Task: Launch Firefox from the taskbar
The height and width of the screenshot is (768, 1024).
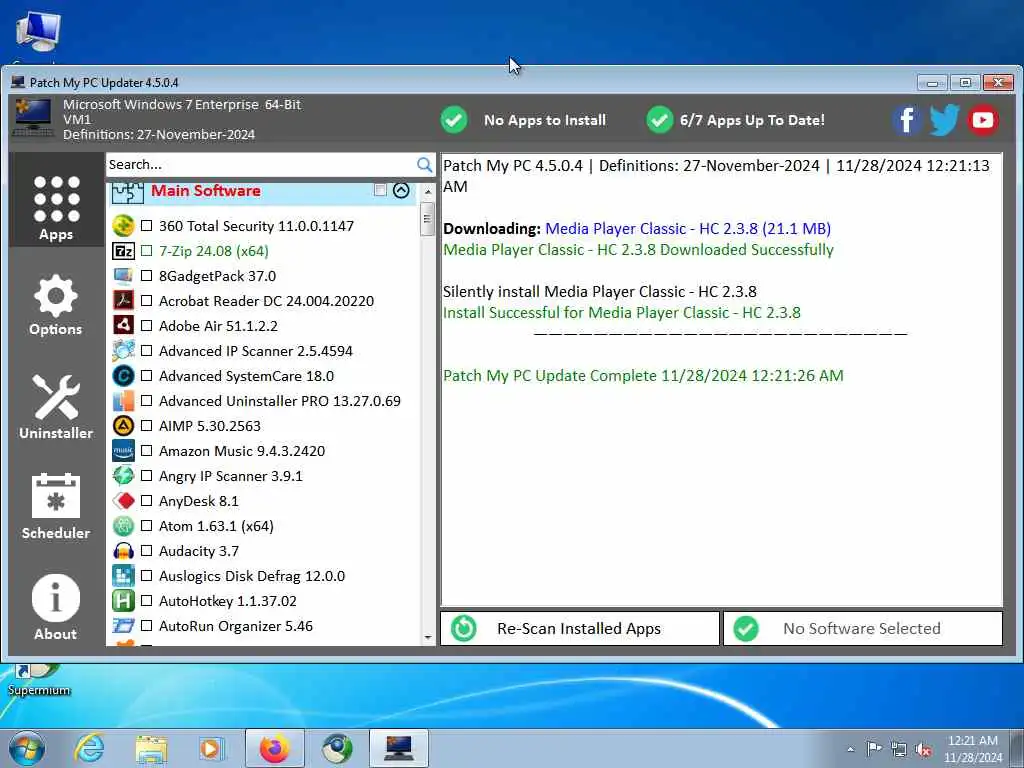Action: 274,748
